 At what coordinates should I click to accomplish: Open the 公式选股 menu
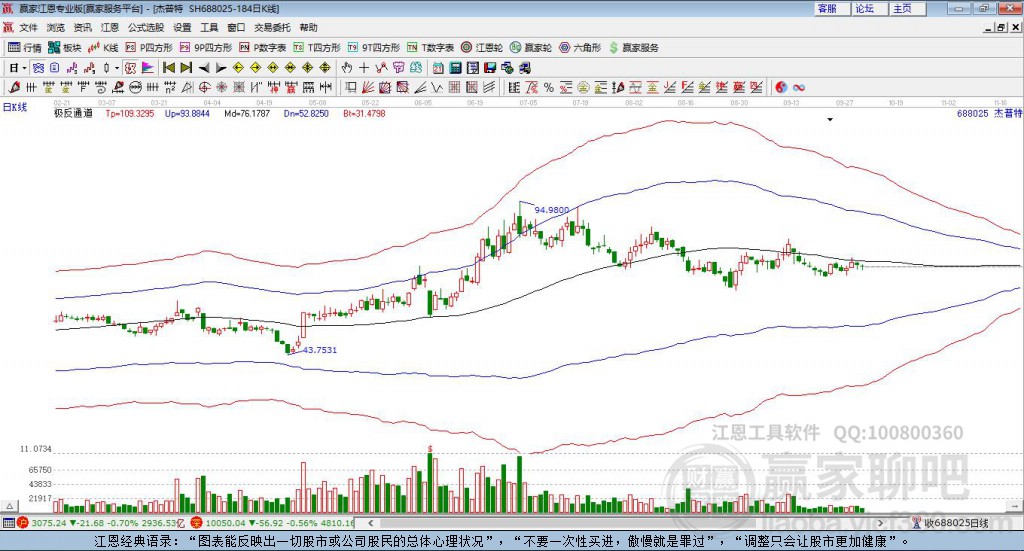coord(146,27)
